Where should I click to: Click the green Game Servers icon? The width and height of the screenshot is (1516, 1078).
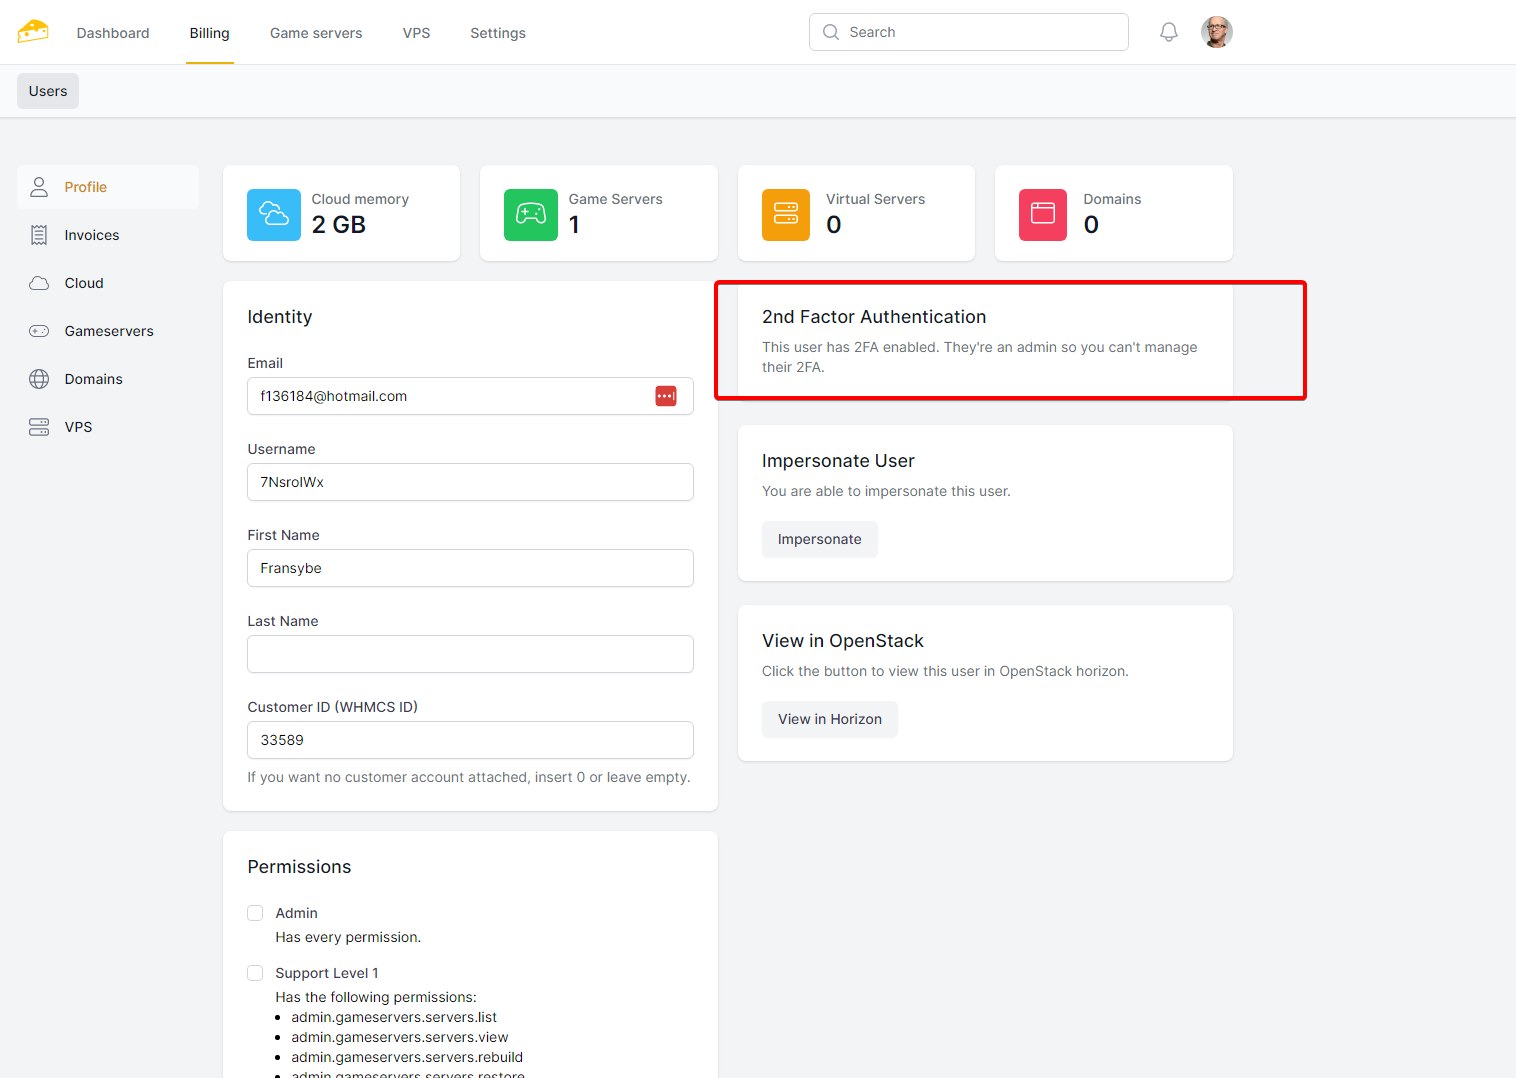point(530,214)
